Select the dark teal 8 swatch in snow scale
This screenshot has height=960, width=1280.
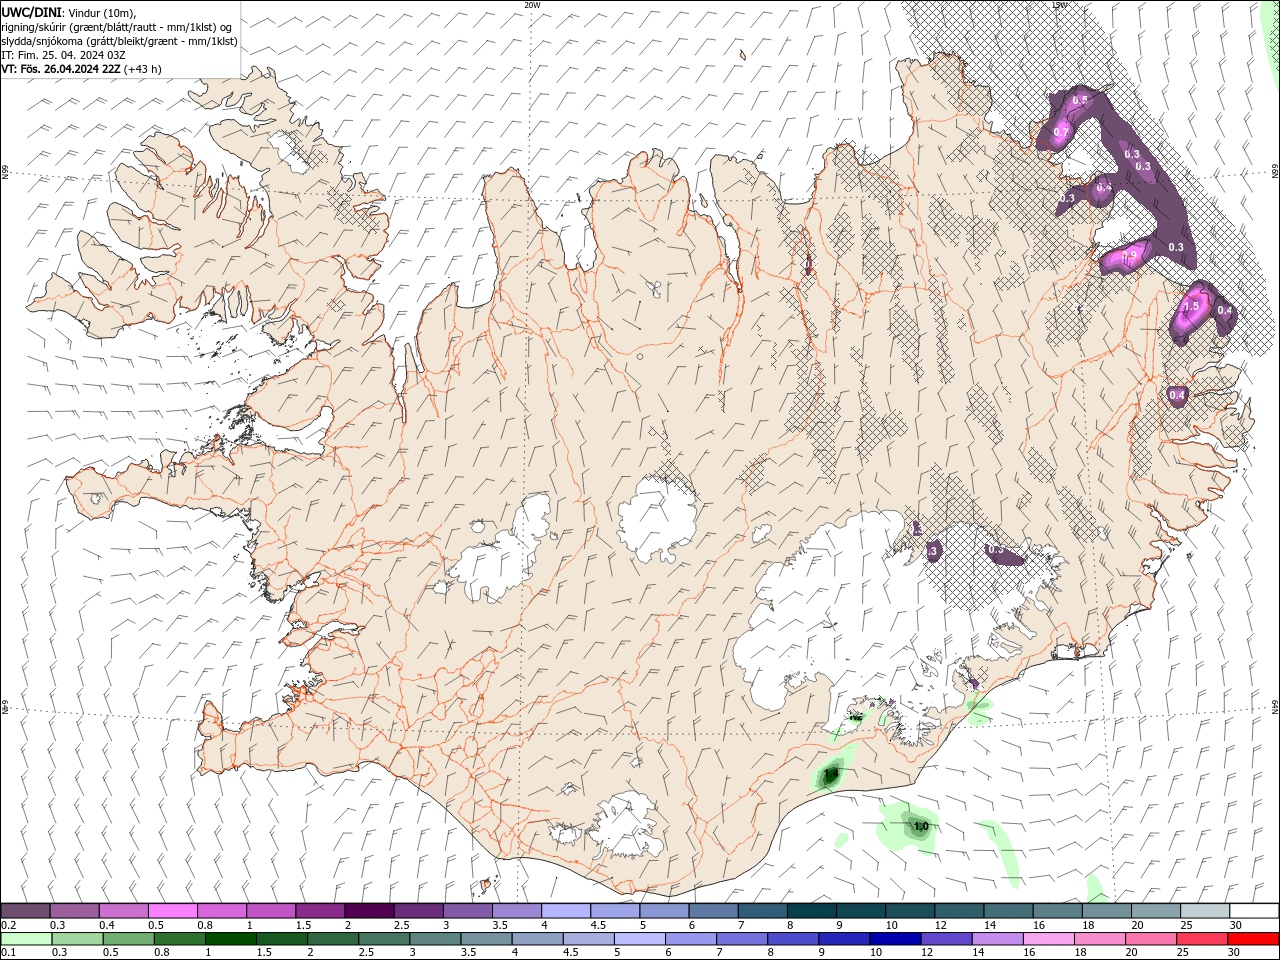click(811, 911)
